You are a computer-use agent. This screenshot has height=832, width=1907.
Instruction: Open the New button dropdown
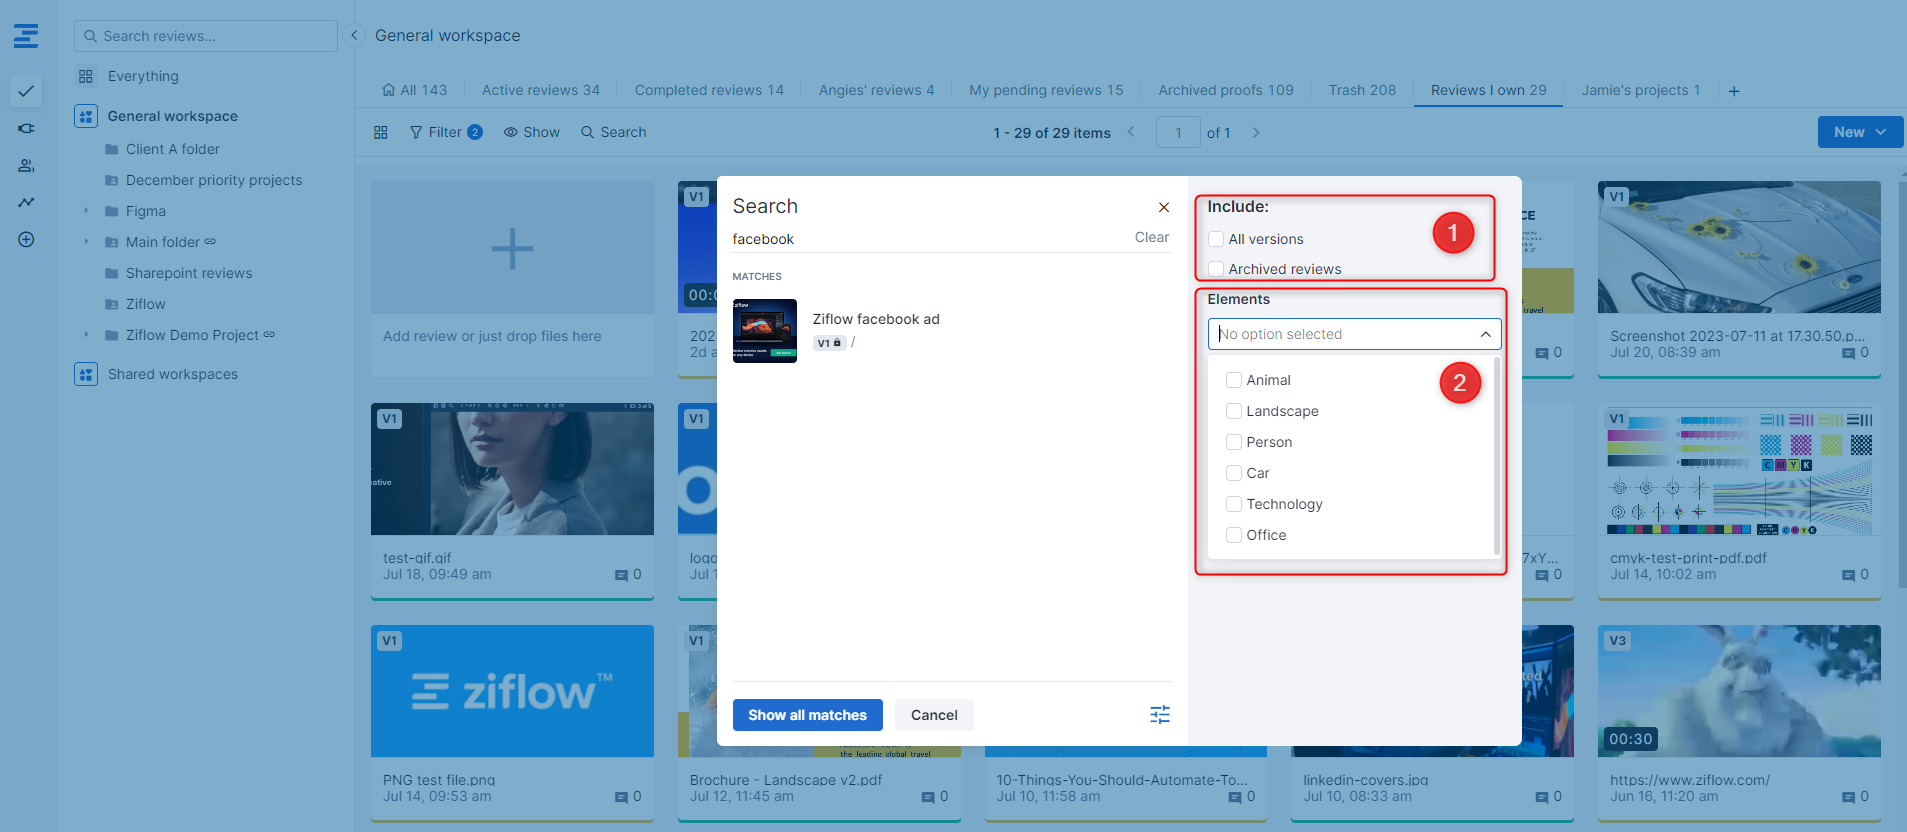tap(1859, 132)
